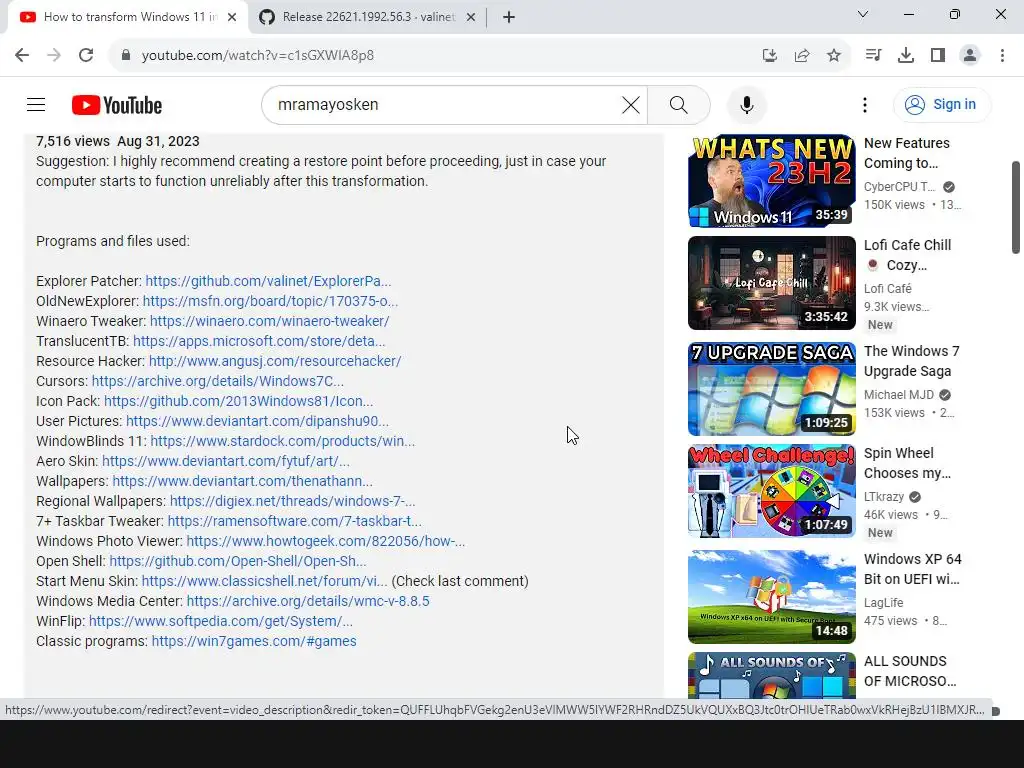Reload the current YouTube page
This screenshot has width=1024, height=768.
(x=86, y=56)
